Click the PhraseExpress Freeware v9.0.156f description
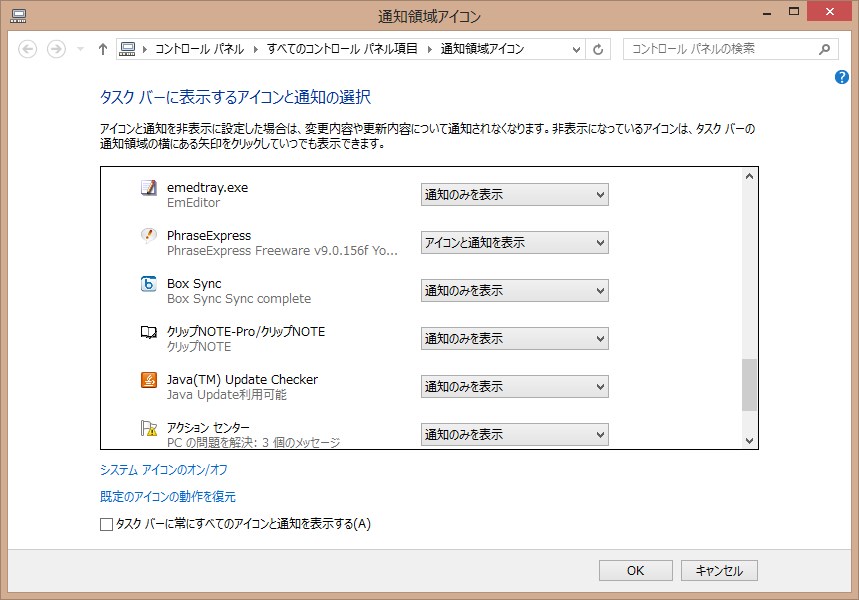Screen dimensions: 859x600 [x=282, y=251]
